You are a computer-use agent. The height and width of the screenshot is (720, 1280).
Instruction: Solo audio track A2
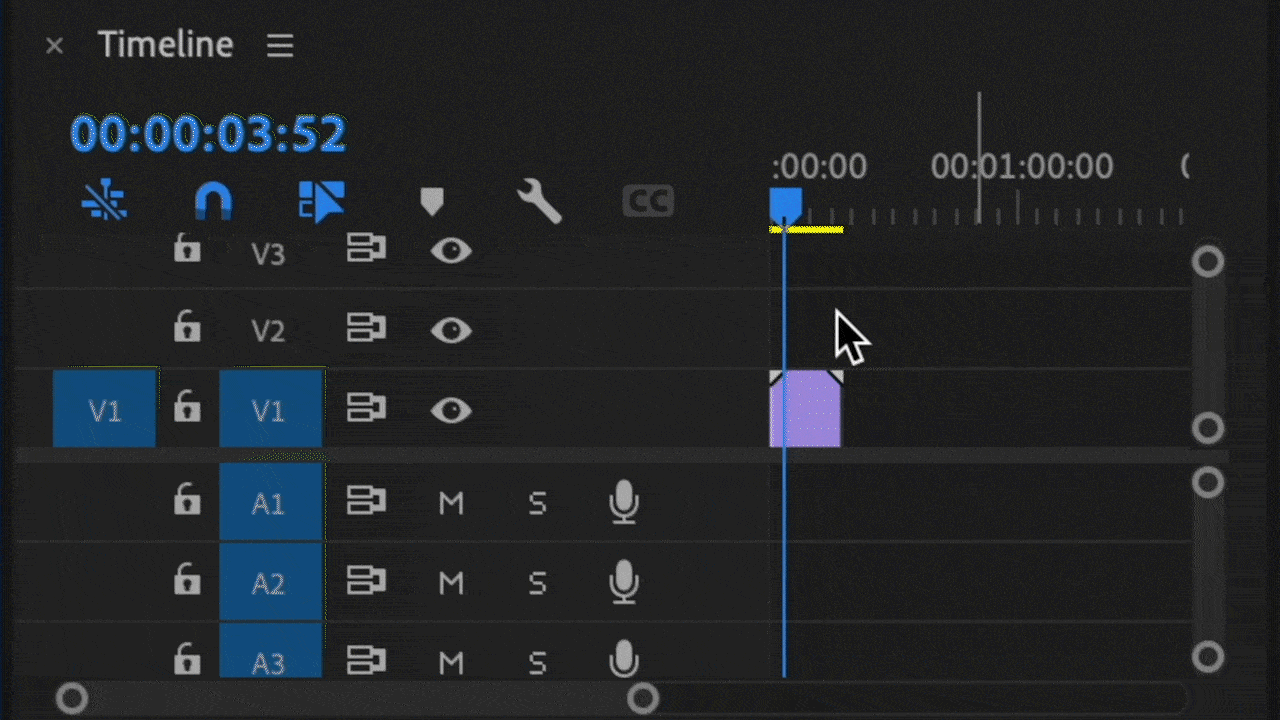(537, 582)
